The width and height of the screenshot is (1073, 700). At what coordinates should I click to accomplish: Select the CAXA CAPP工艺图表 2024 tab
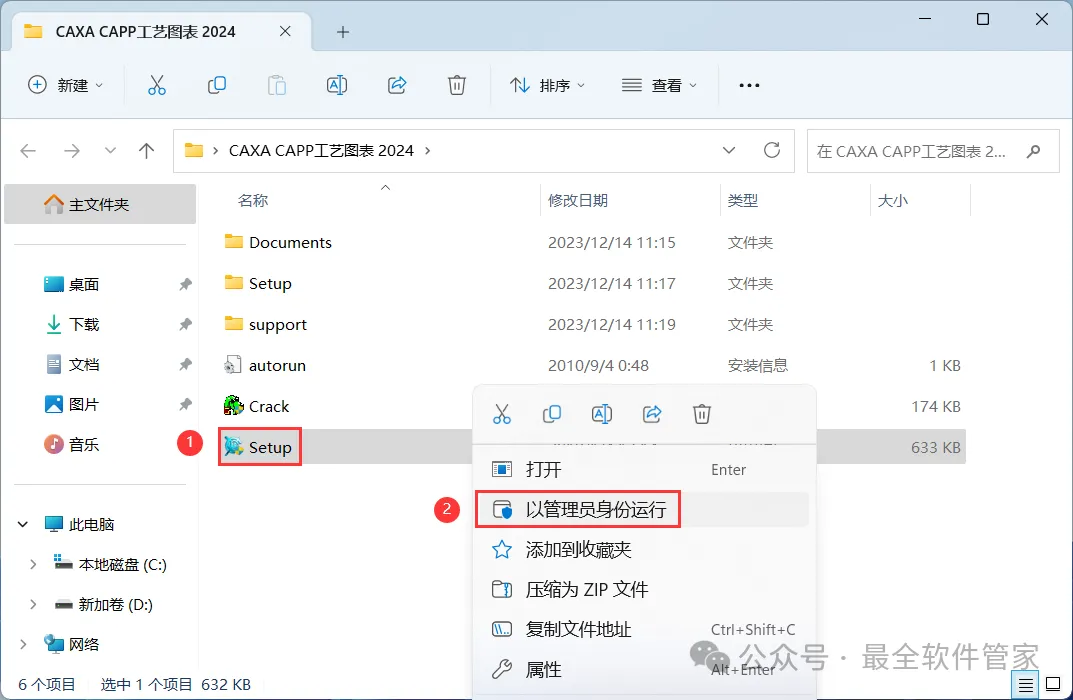(x=145, y=31)
